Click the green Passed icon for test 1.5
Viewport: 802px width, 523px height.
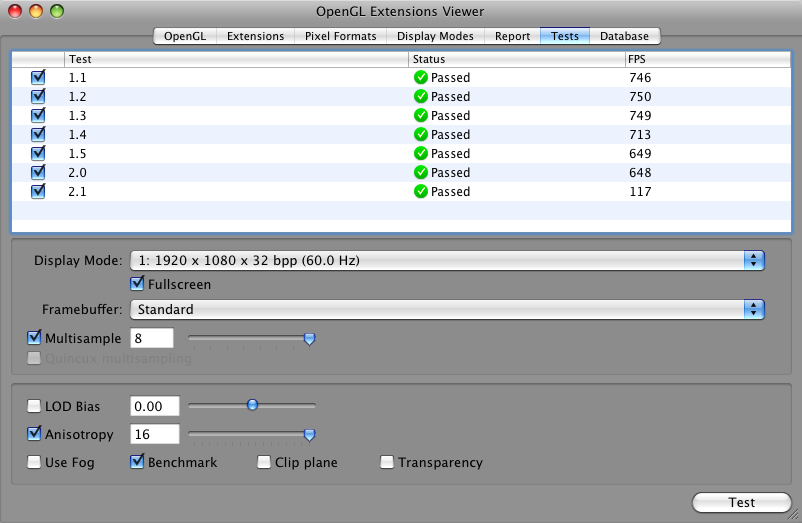point(420,153)
